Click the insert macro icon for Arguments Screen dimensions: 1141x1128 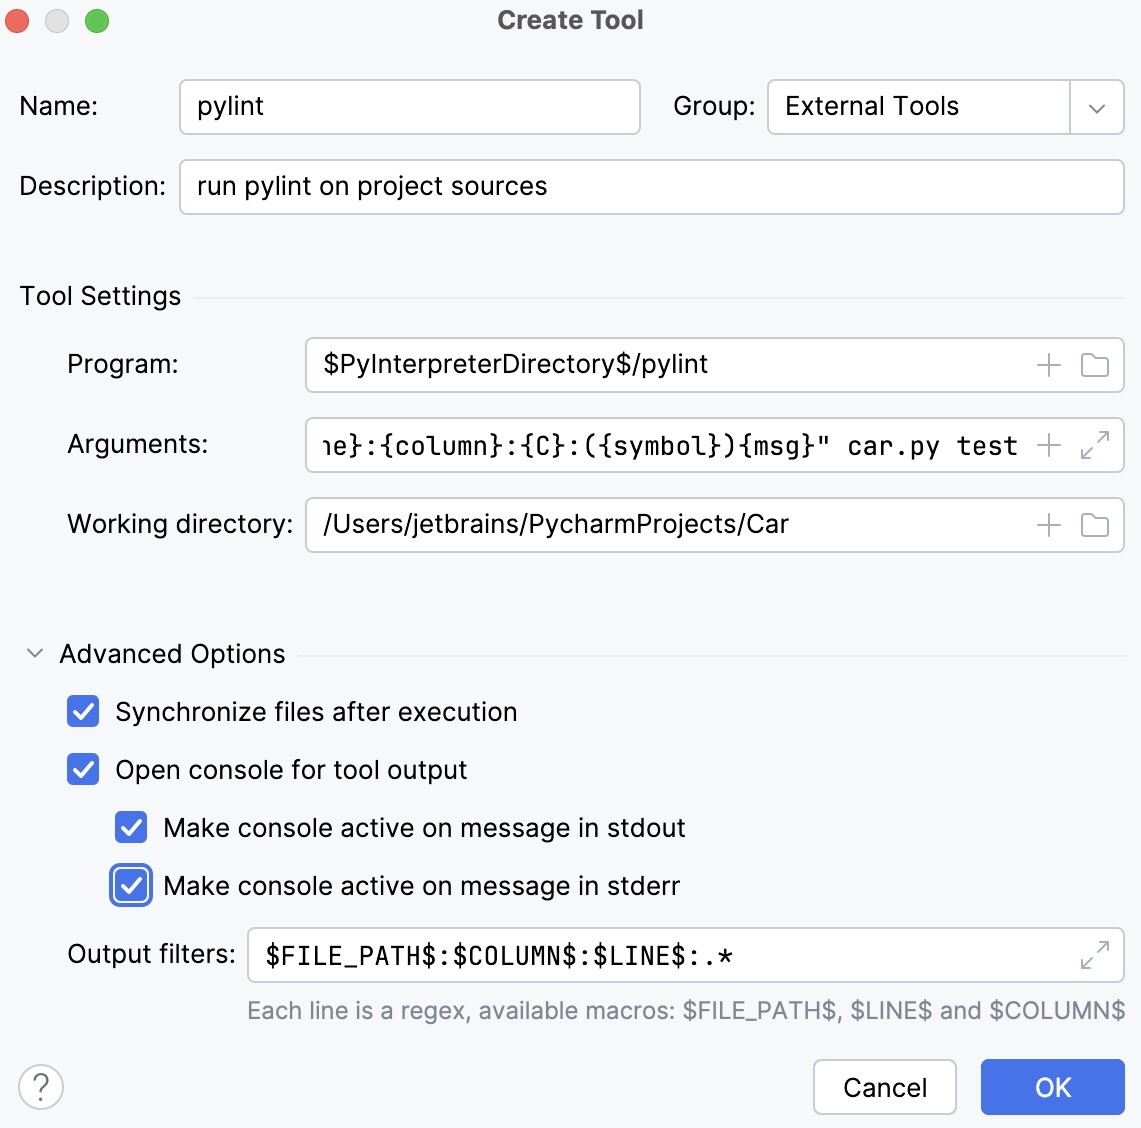pos(1048,445)
